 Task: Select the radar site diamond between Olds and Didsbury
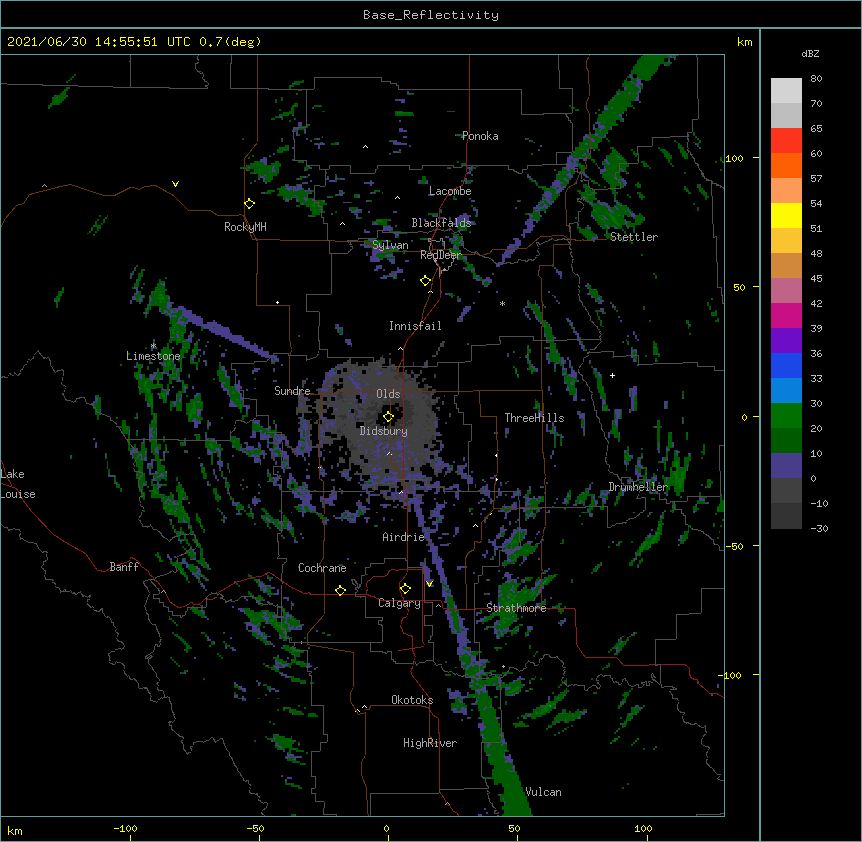[x=389, y=417]
